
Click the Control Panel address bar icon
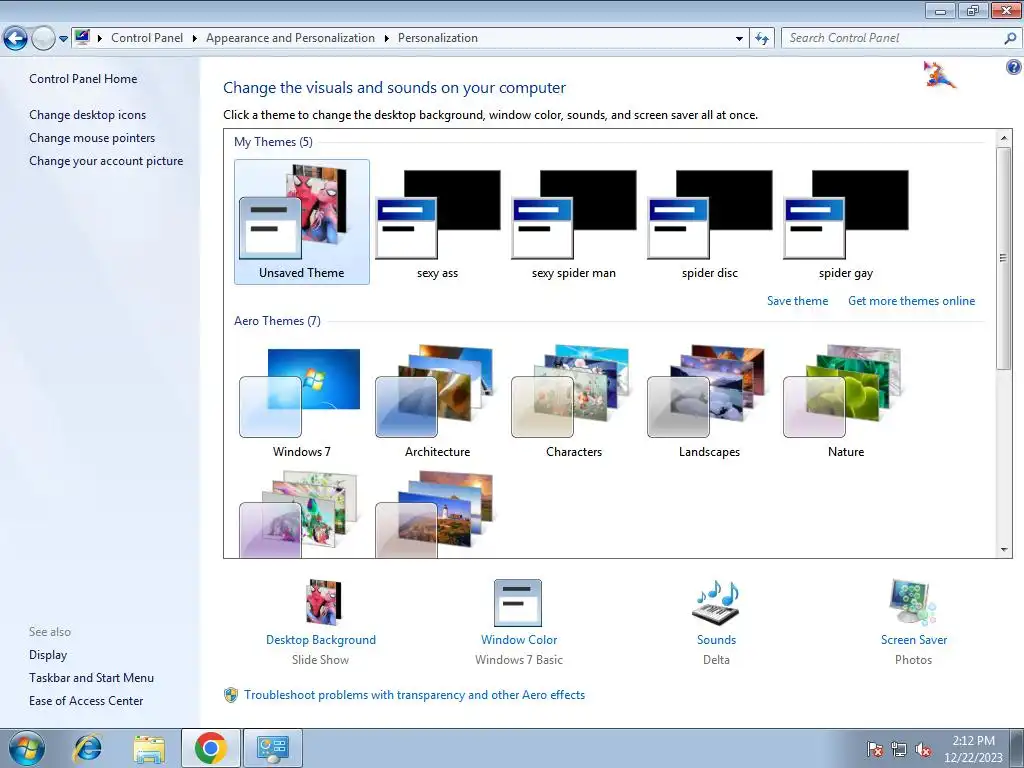82,37
